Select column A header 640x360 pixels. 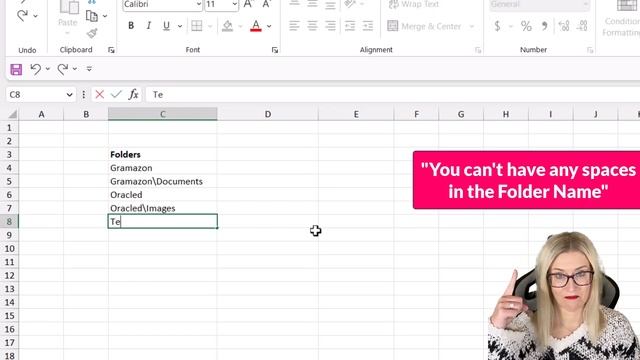point(41,114)
